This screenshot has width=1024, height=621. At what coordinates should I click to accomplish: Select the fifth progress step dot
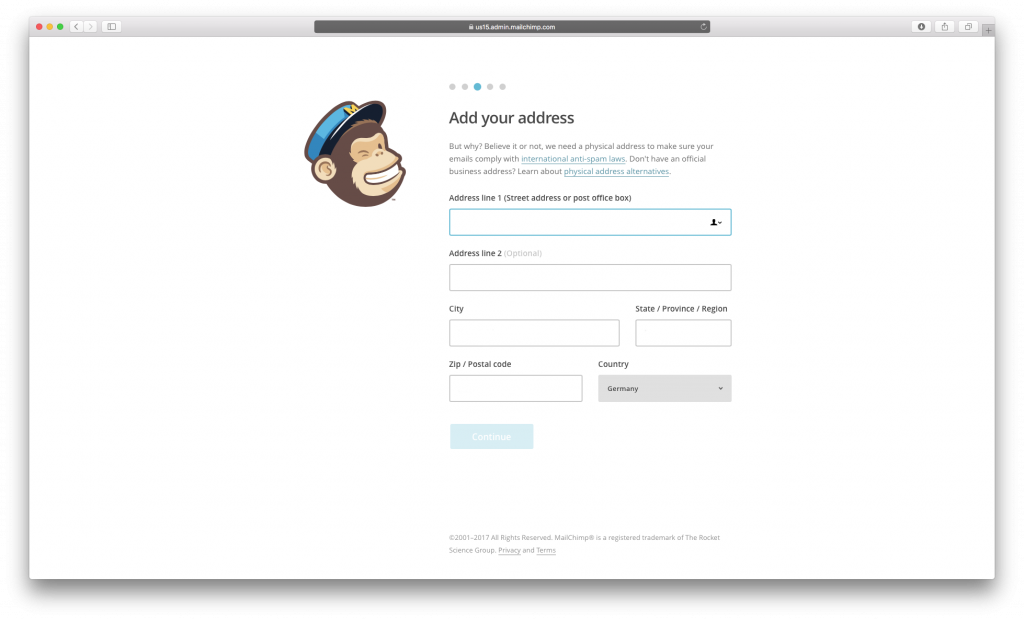pos(502,87)
